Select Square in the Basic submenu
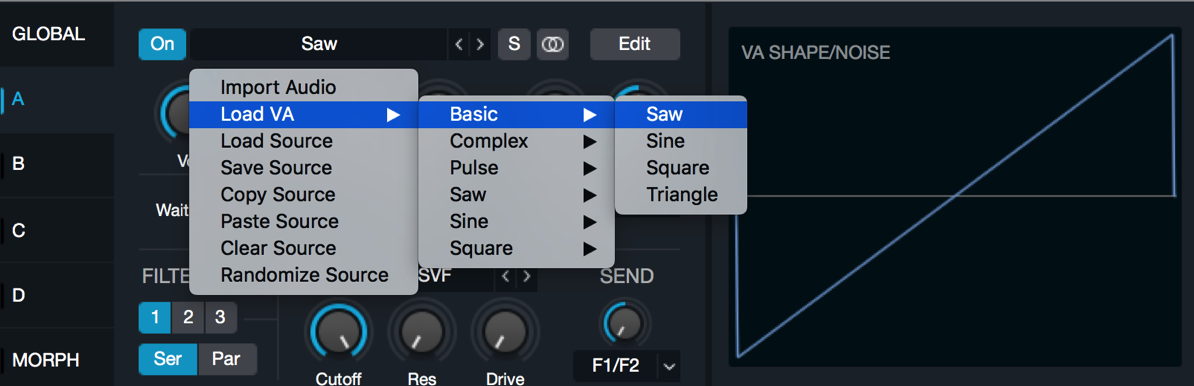This screenshot has width=1194, height=386. pos(681,167)
